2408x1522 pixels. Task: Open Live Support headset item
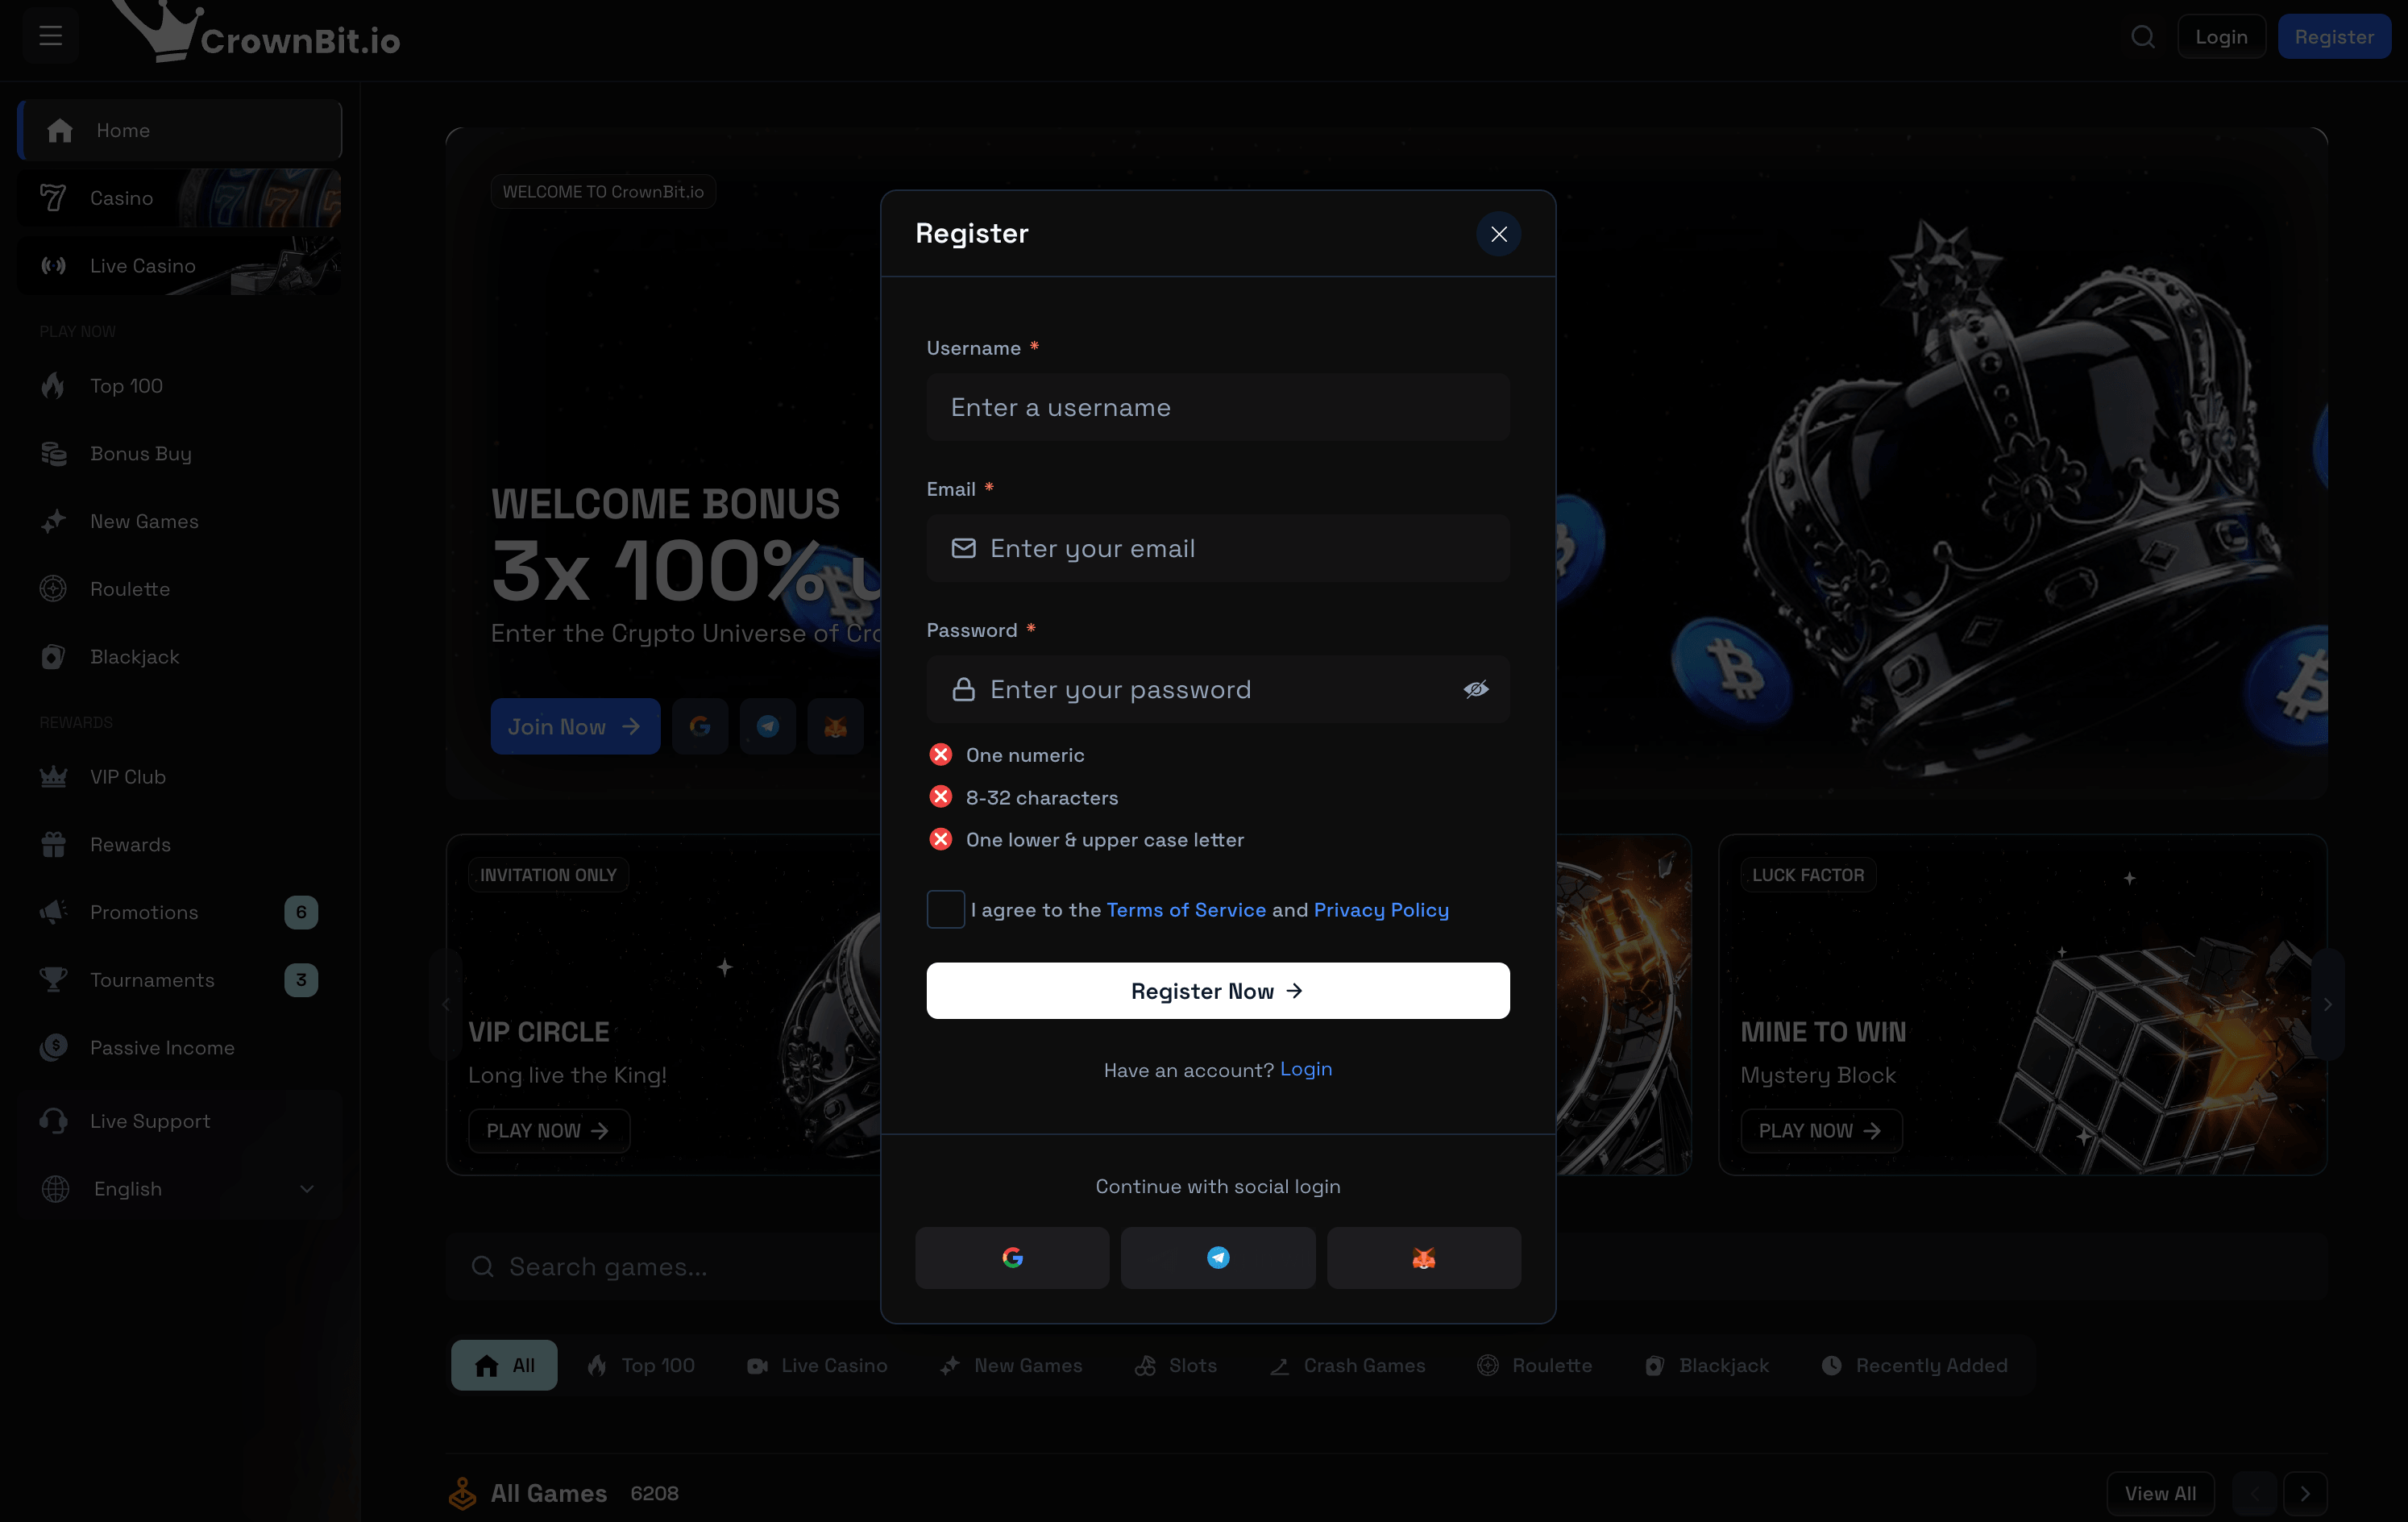[x=180, y=1121]
